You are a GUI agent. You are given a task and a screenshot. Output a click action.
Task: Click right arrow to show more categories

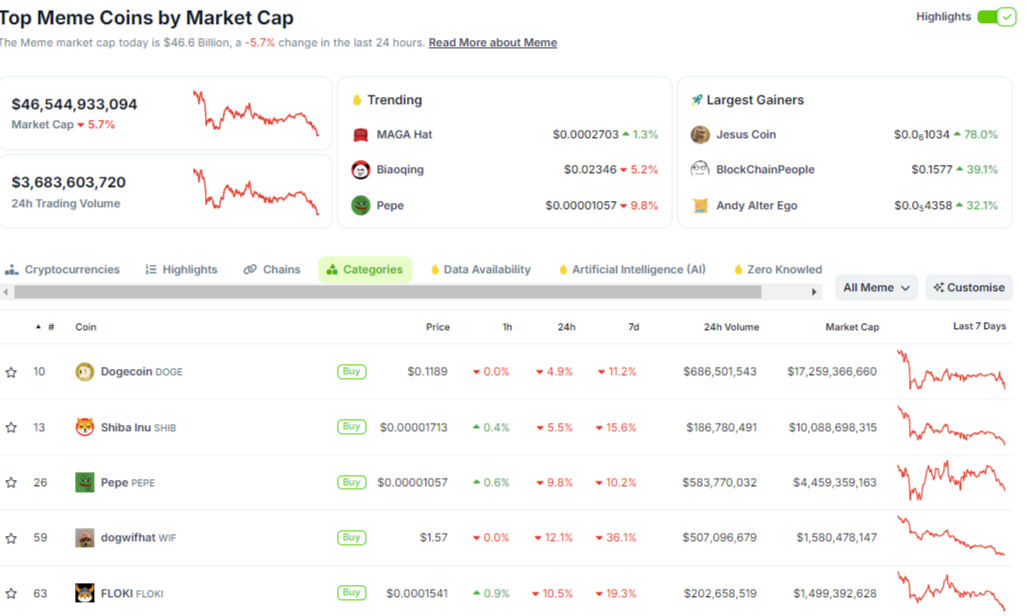[814, 292]
